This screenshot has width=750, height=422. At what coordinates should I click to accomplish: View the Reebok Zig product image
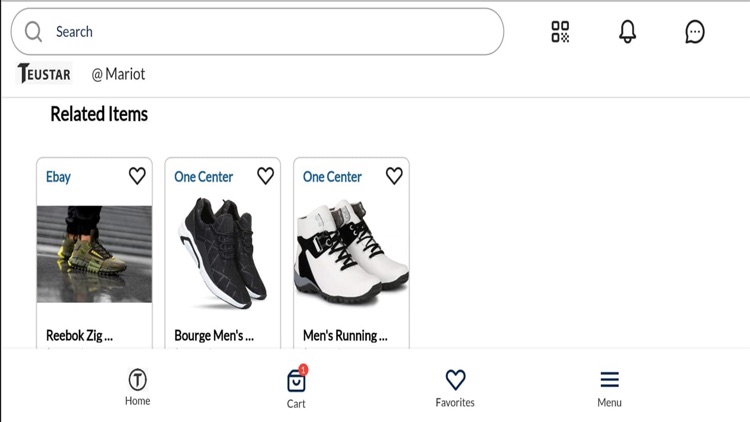(x=94, y=254)
